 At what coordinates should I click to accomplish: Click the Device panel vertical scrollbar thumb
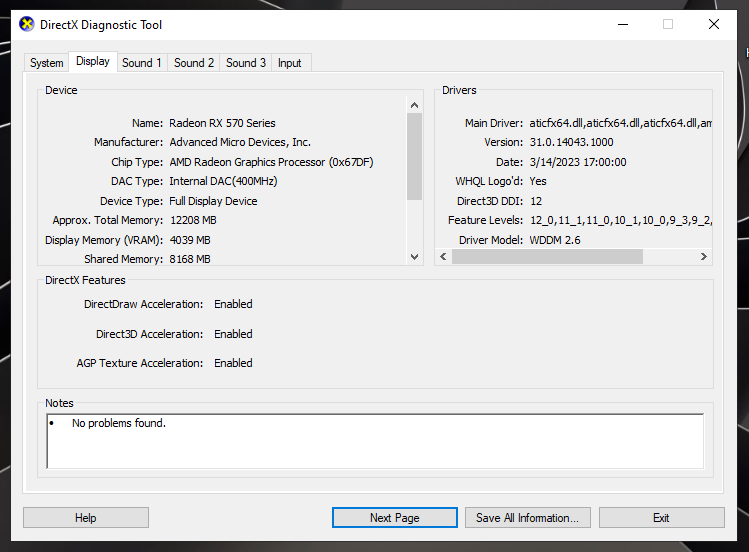tap(414, 157)
